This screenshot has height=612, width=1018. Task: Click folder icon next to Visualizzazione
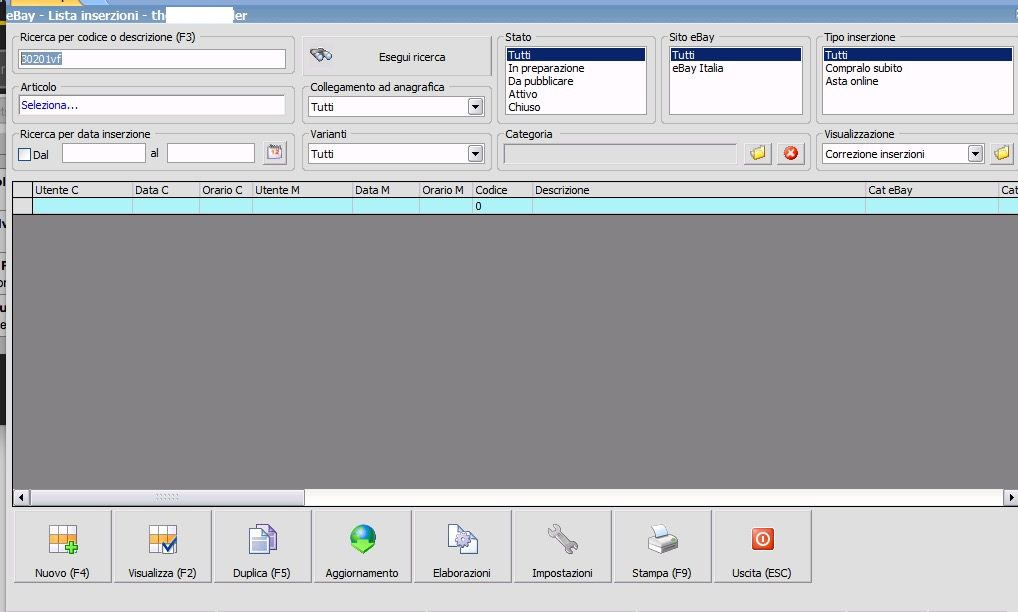[x=1002, y=154]
